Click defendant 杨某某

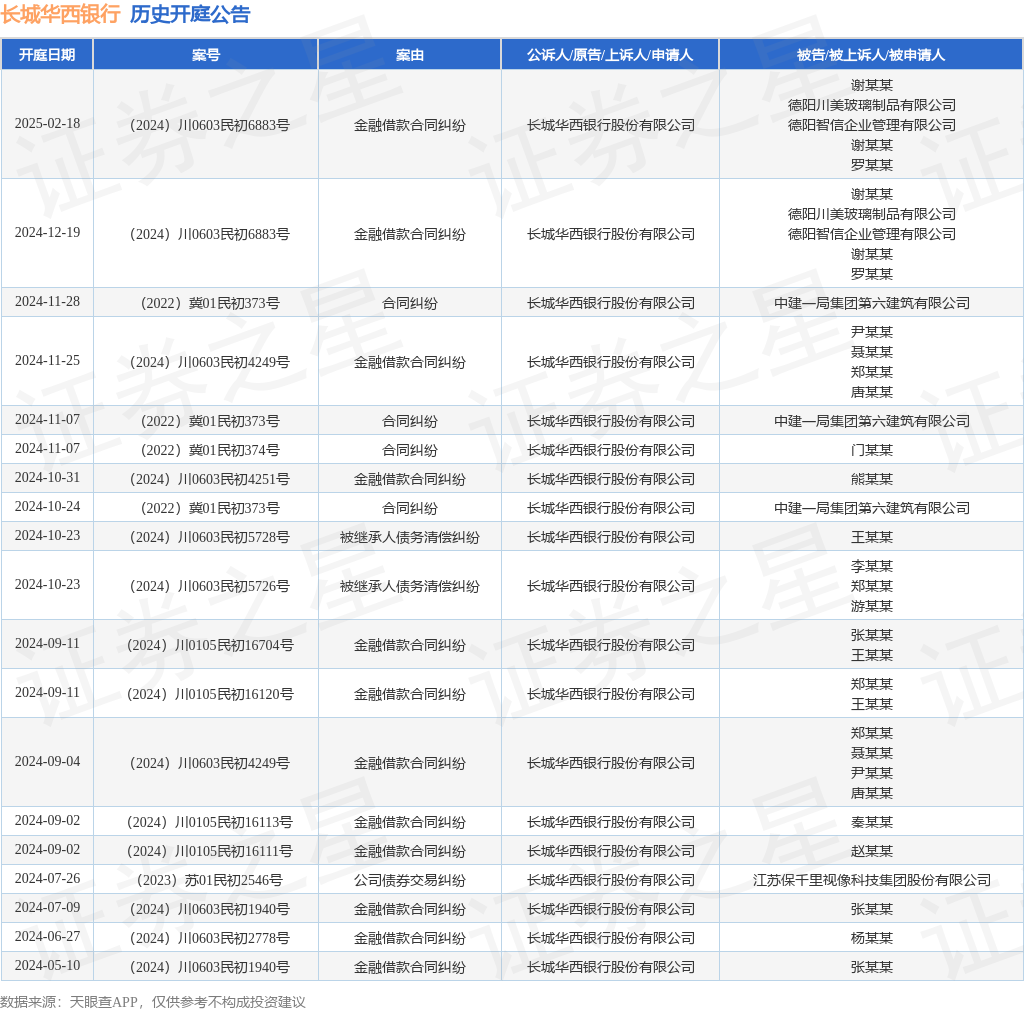click(x=871, y=938)
